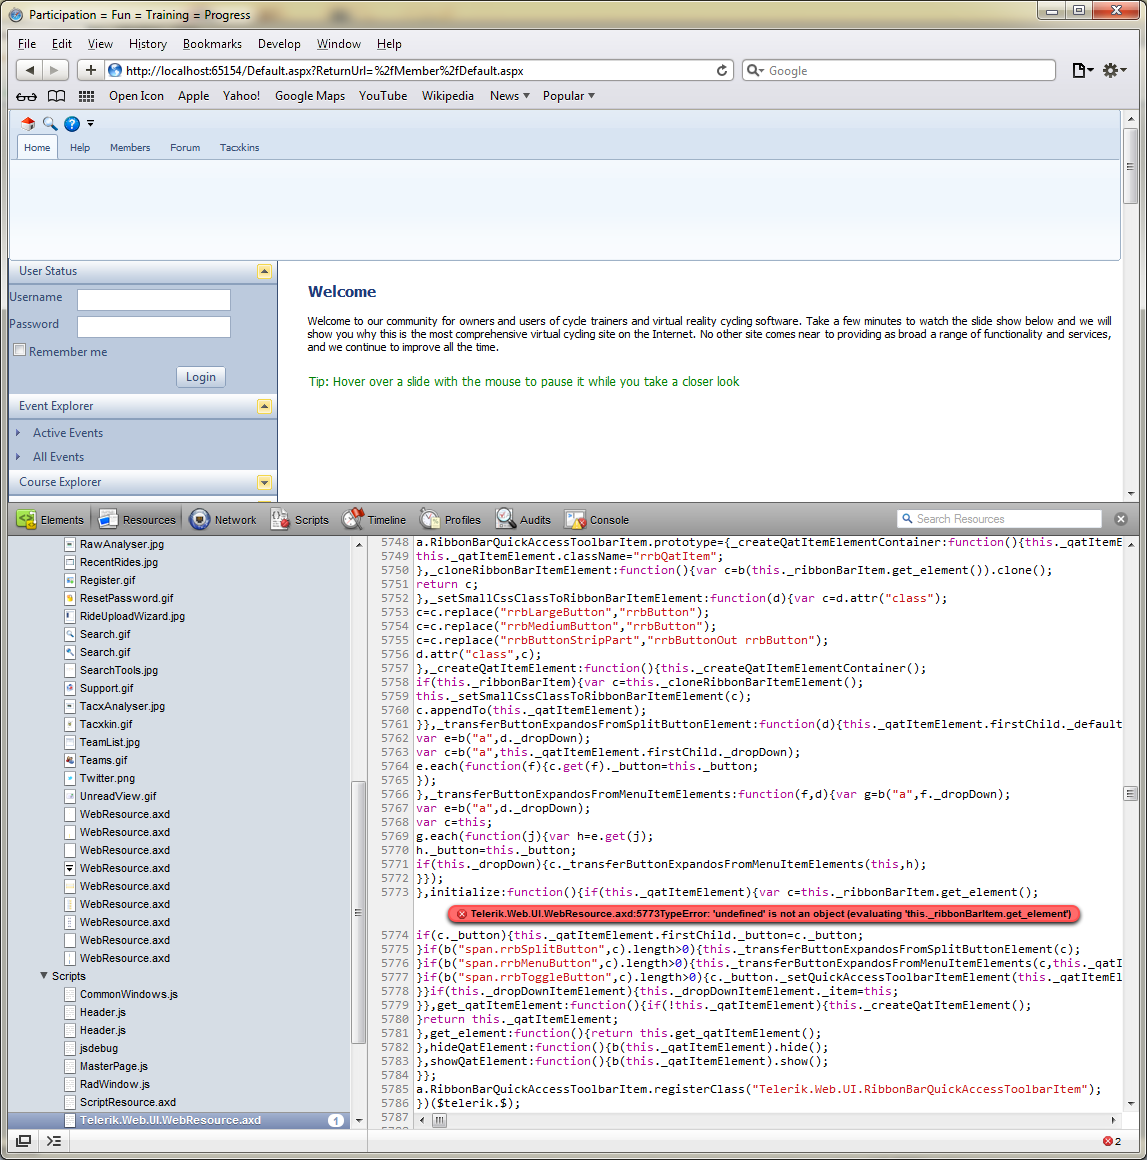Switch to the Network inspector panel
The image size is (1147, 1160).
[223, 520]
